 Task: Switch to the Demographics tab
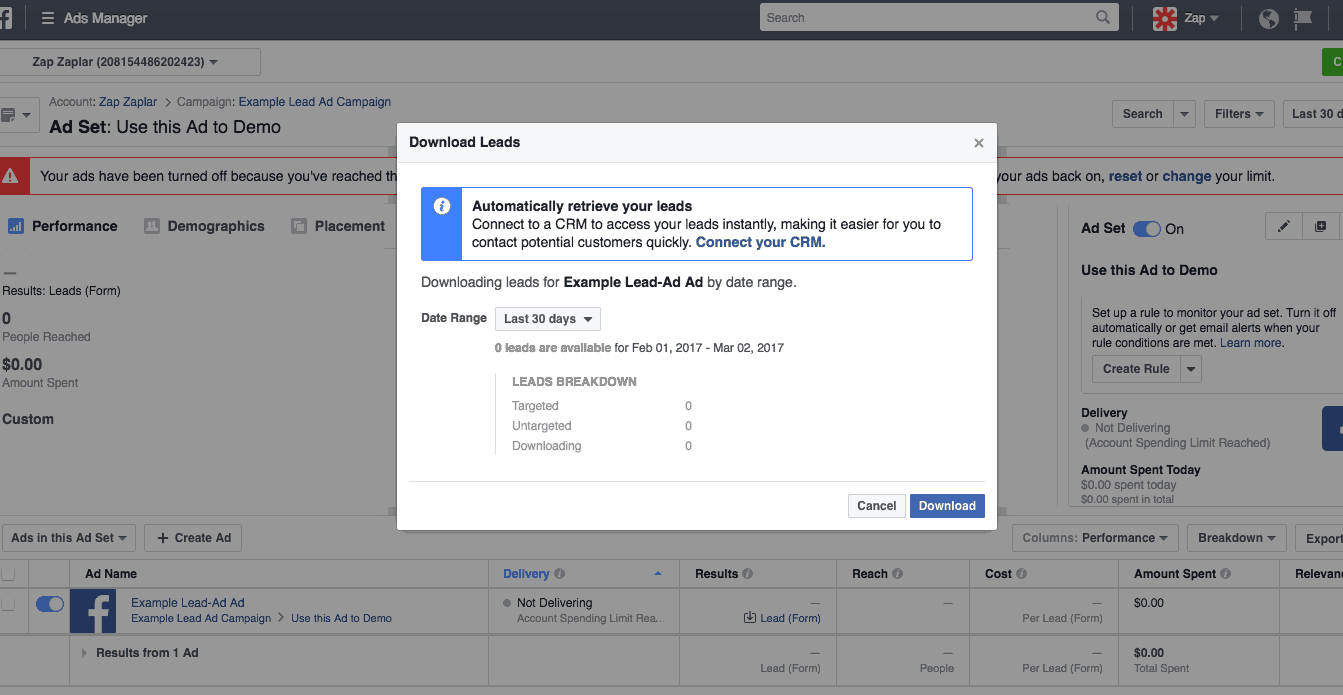[x=204, y=226]
